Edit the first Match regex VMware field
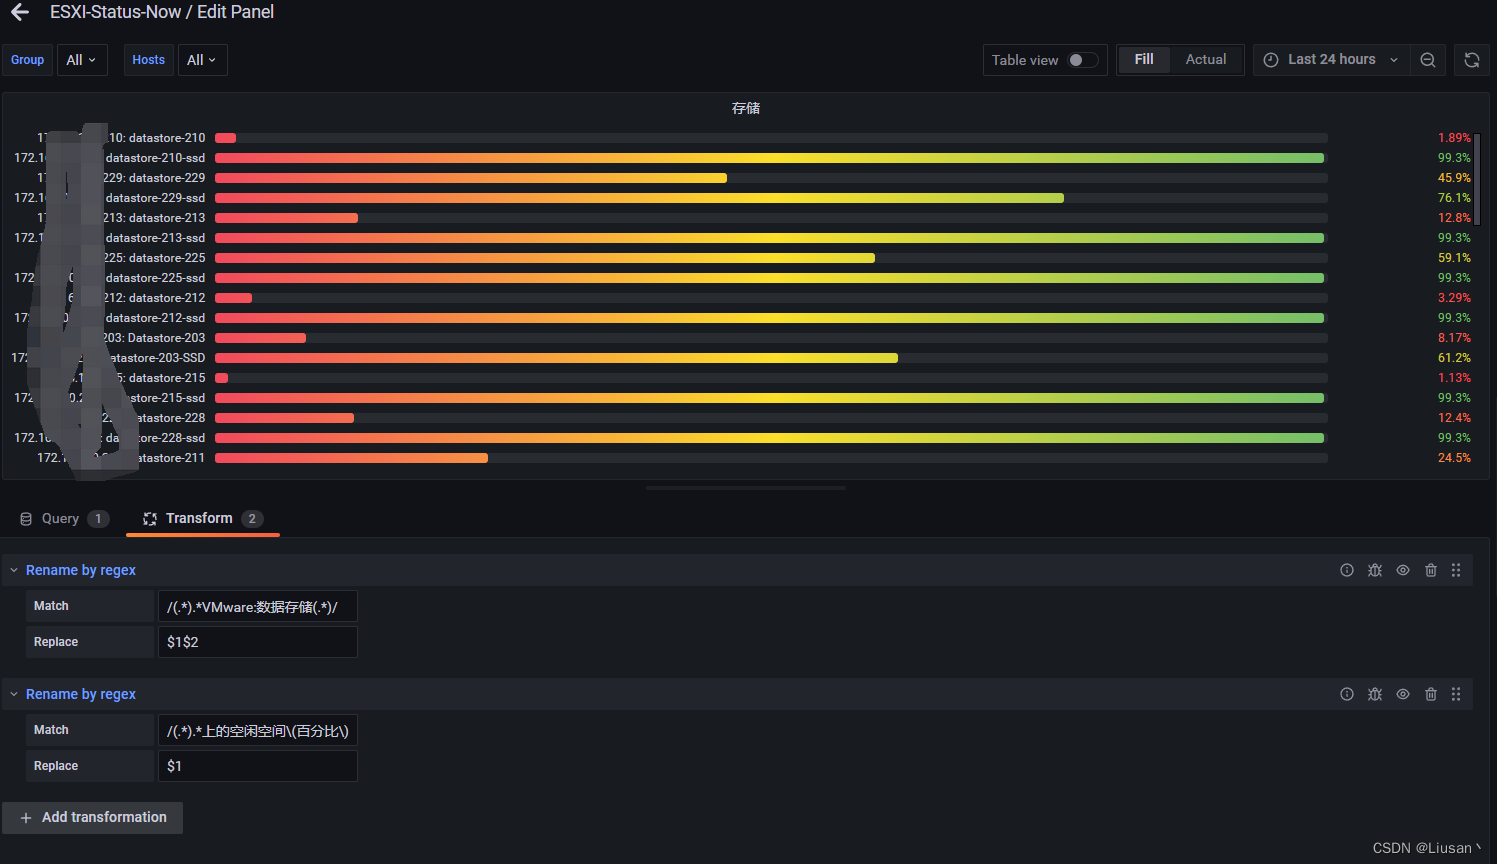Screen dimensions: 1497x864 pyautogui.click(x=257, y=606)
